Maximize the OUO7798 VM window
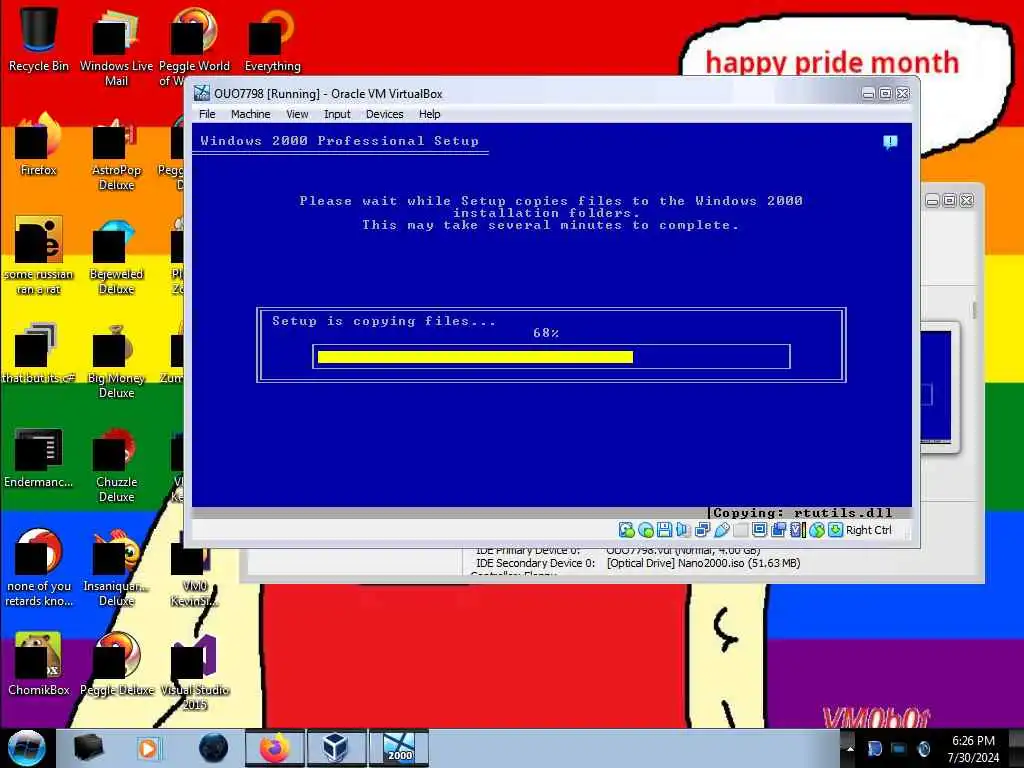1024x768 pixels. (x=886, y=93)
